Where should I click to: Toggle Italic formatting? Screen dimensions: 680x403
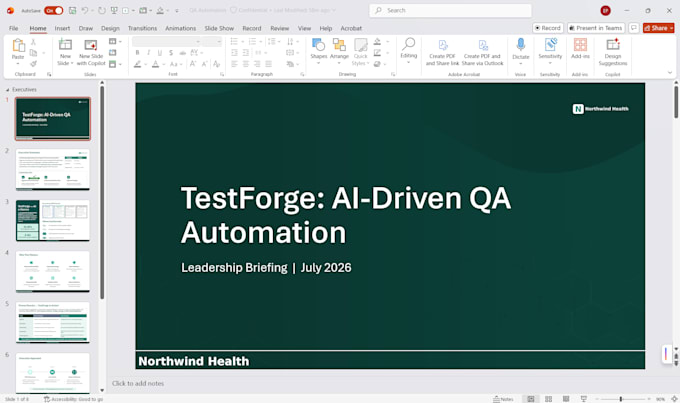[148, 52]
